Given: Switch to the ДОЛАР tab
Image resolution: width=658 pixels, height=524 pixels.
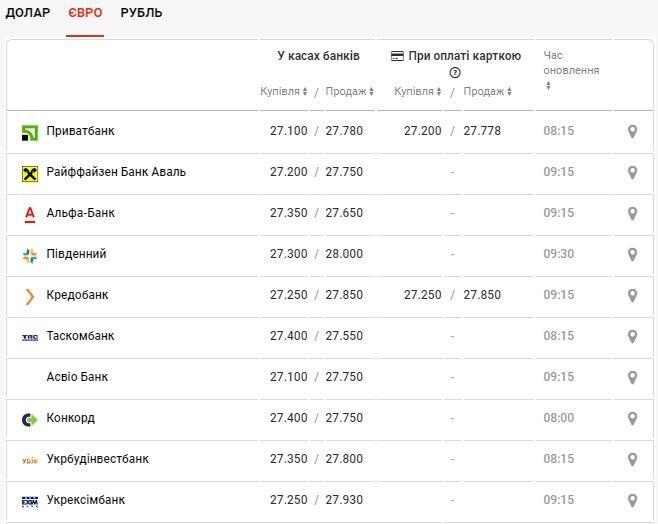Looking at the screenshot, I should tap(28, 13).
